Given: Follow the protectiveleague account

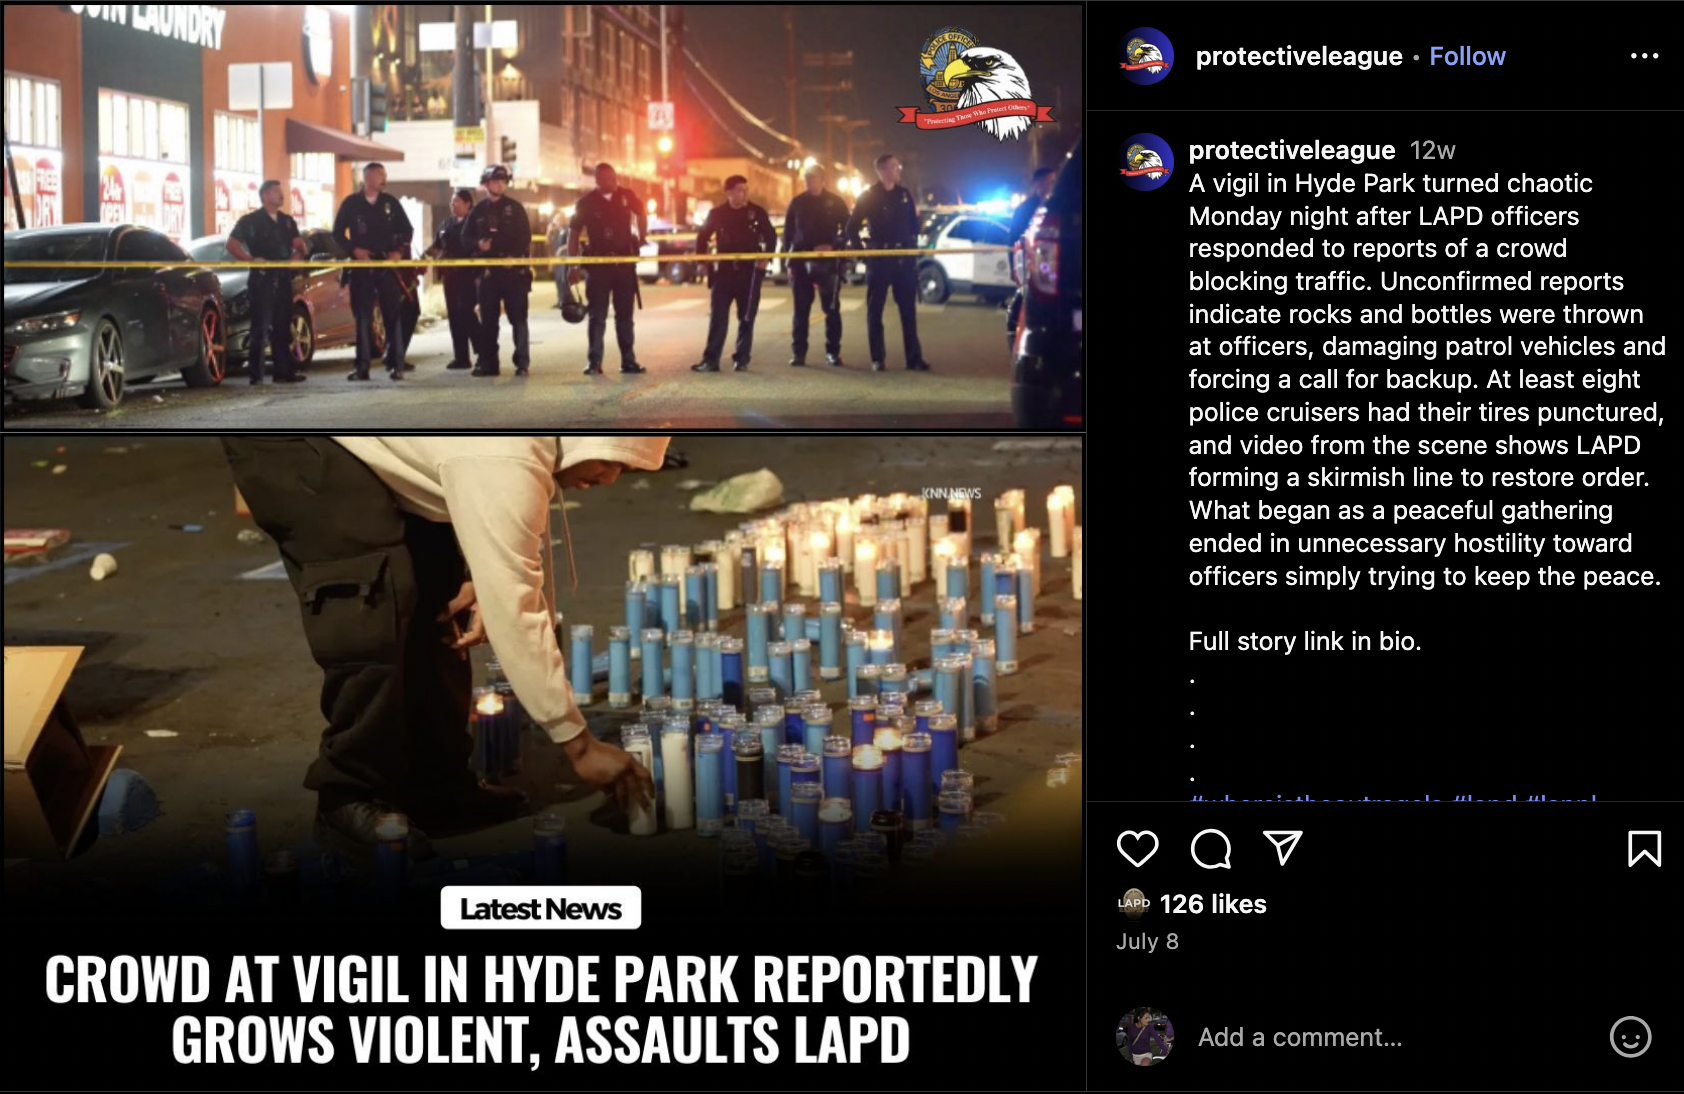Looking at the screenshot, I should pyautogui.click(x=1467, y=56).
